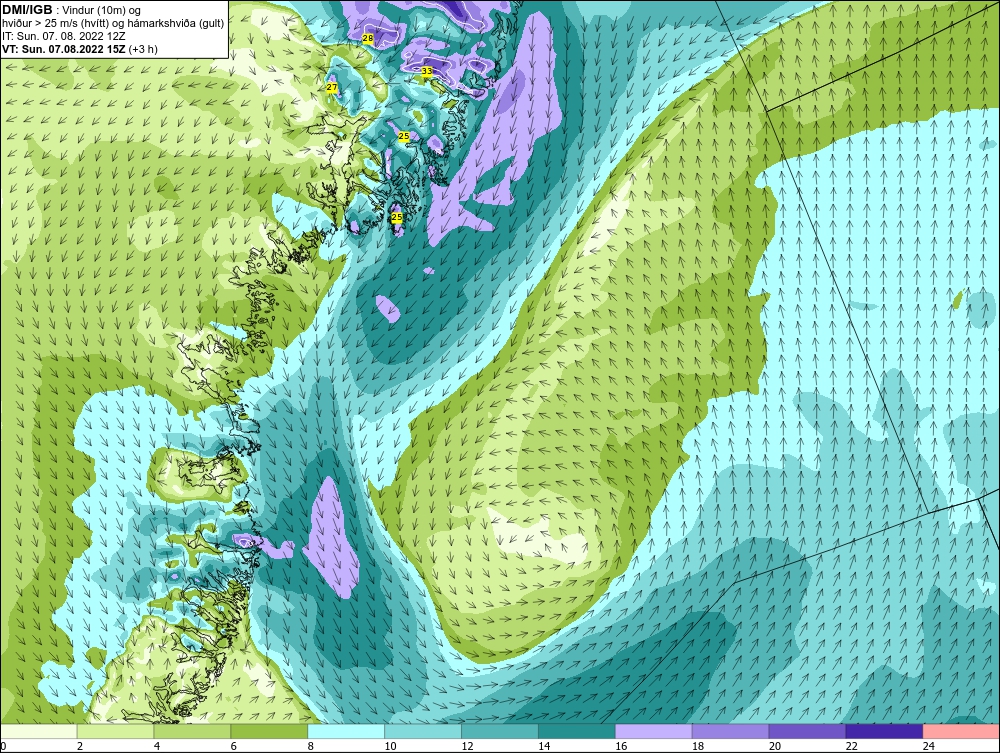The image size is (1000, 753).
Task: Pick the 0–2 m/s palest legend swatch
Action: pos(39,731)
